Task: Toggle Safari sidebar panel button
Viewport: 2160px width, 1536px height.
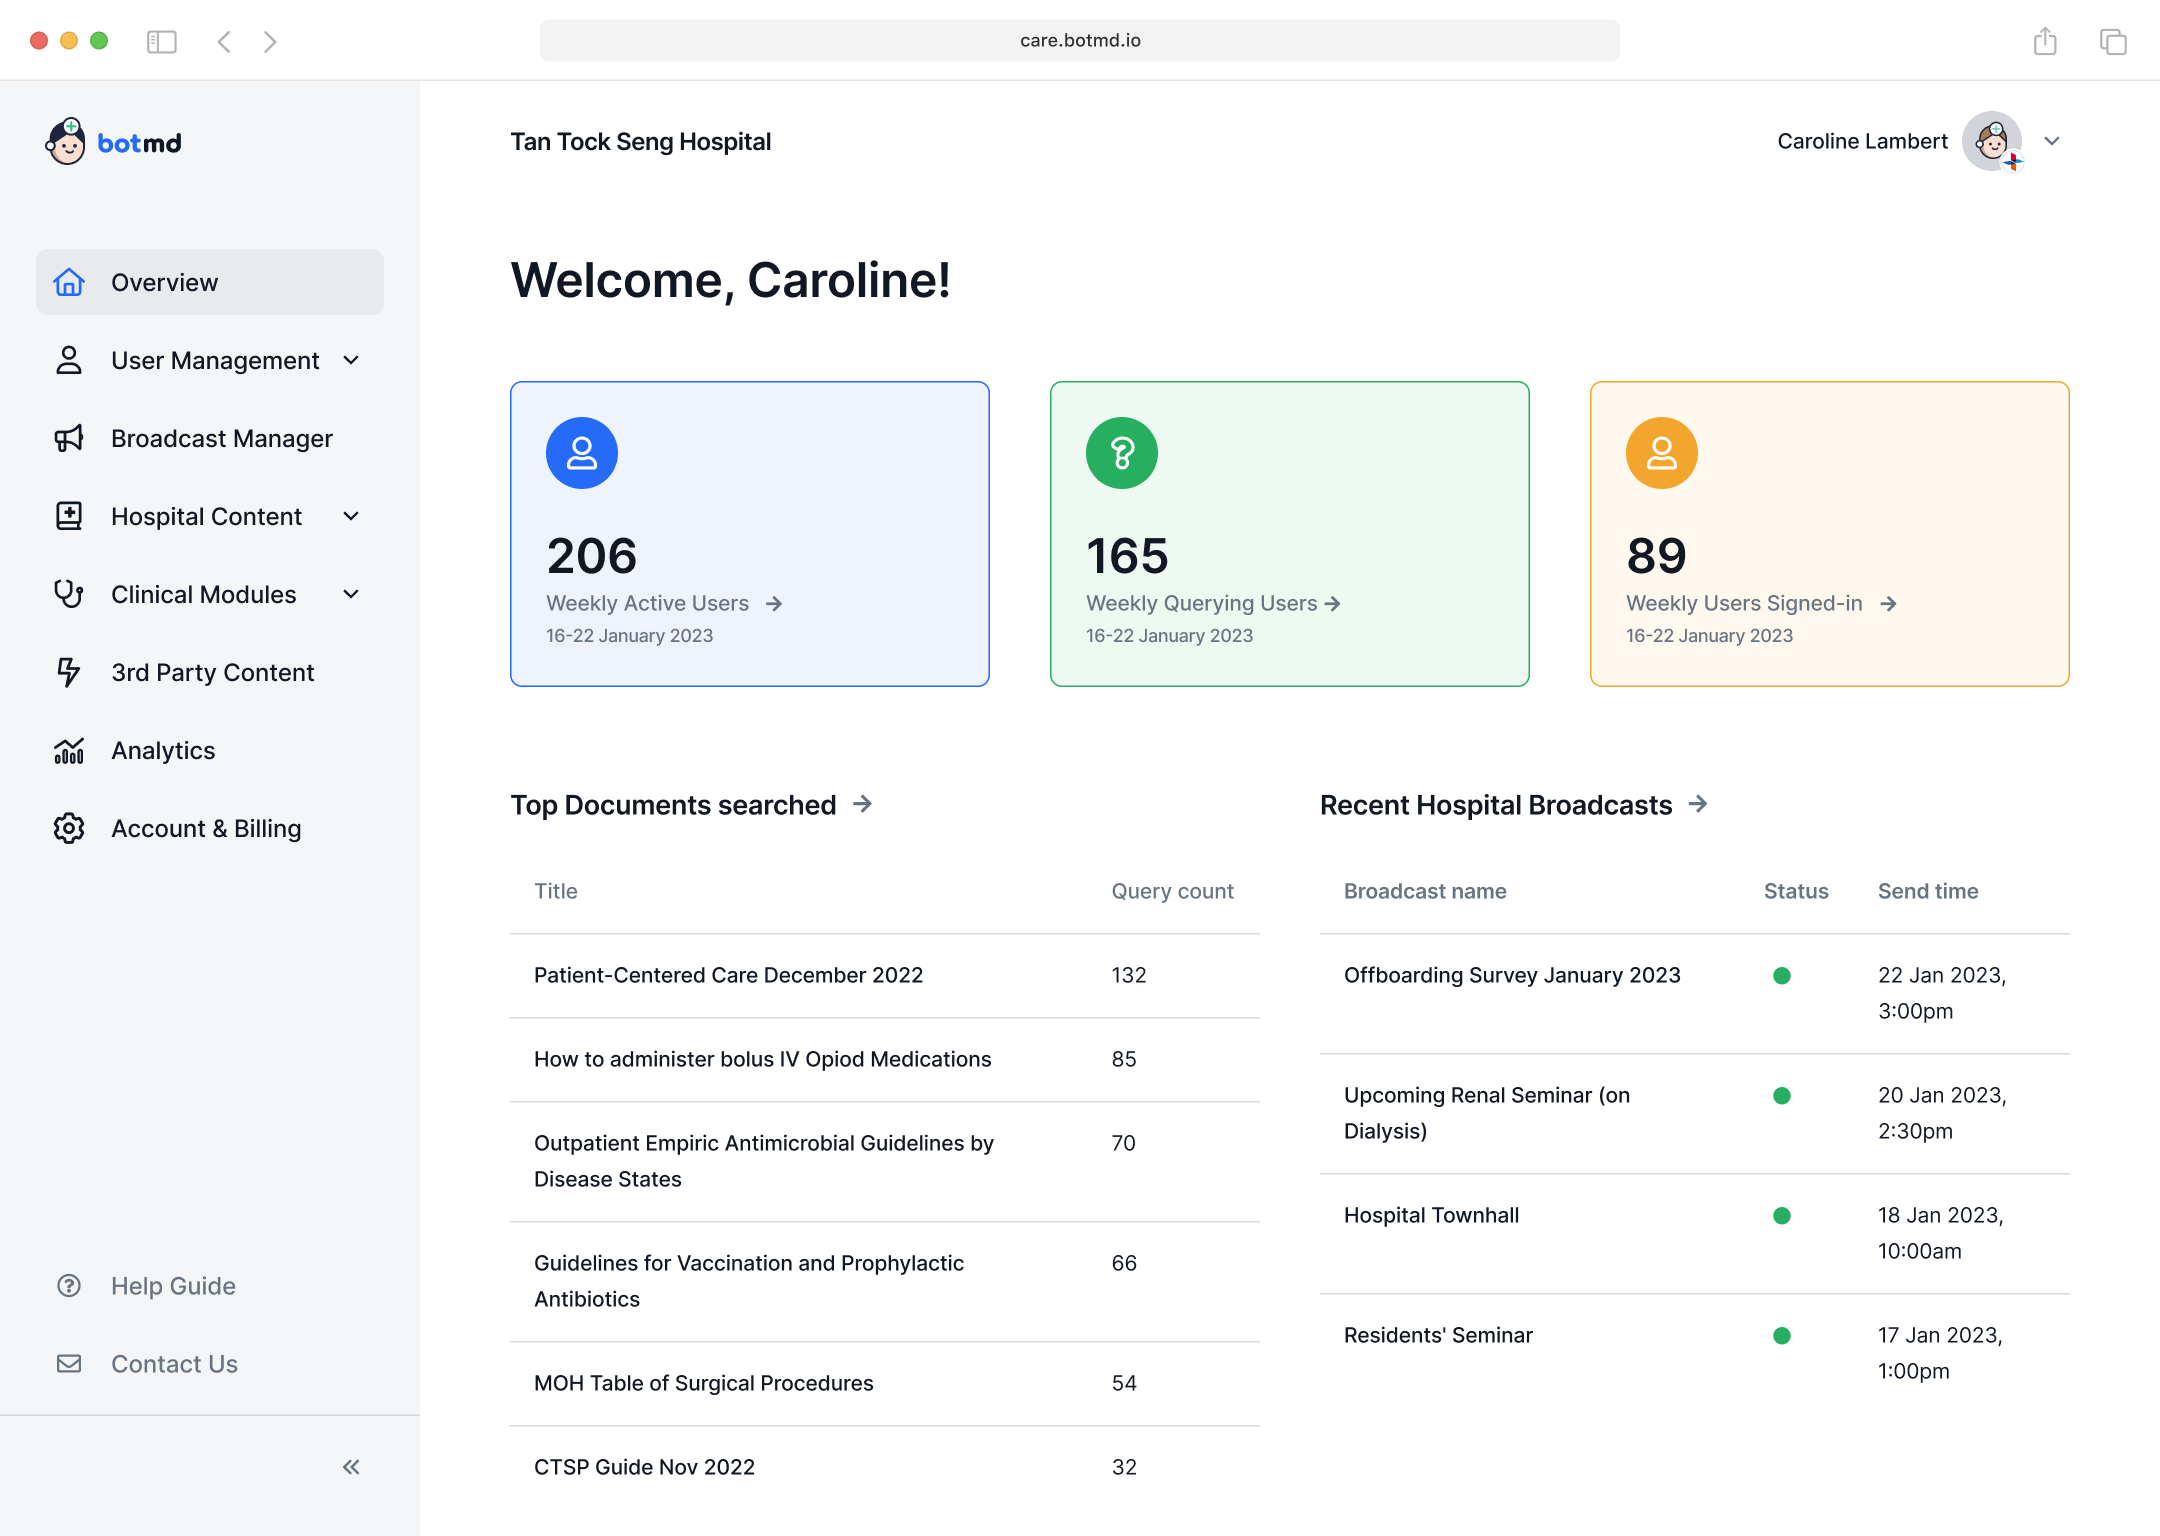Action: click(161, 41)
